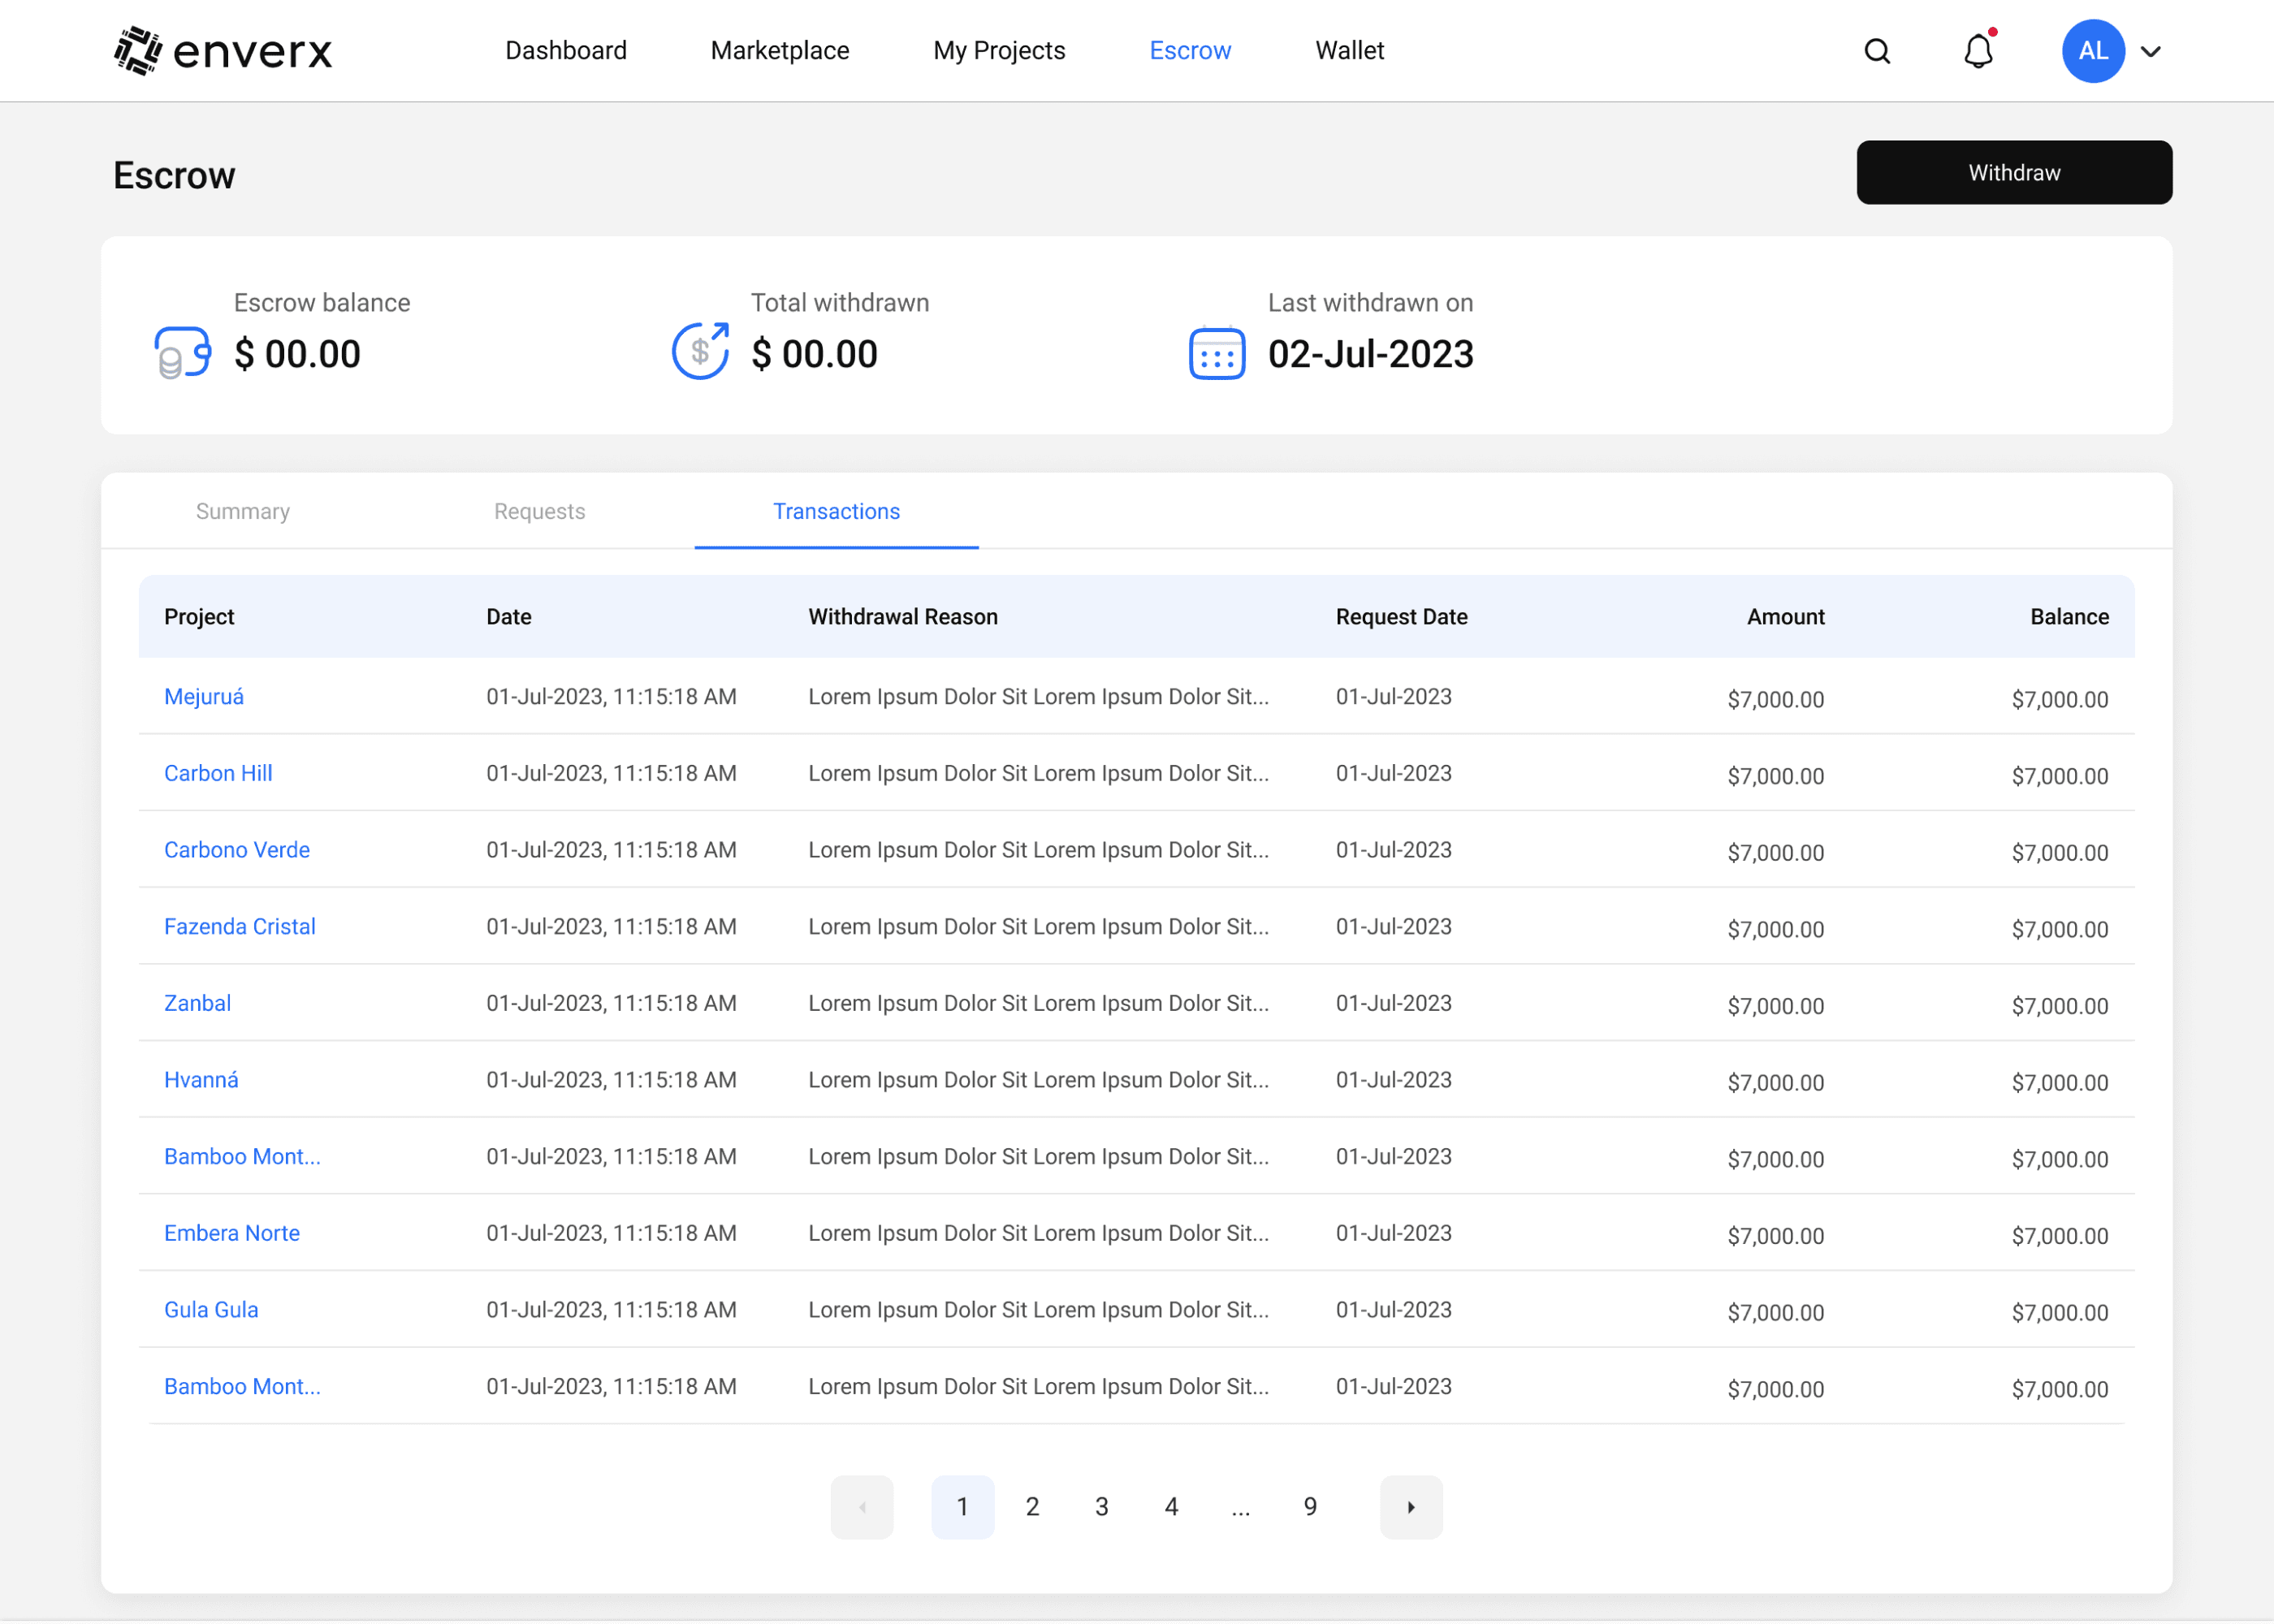Open the Marketplace menu item
Viewport: 2274px width, 1624px height.
(x=779, y=51)
